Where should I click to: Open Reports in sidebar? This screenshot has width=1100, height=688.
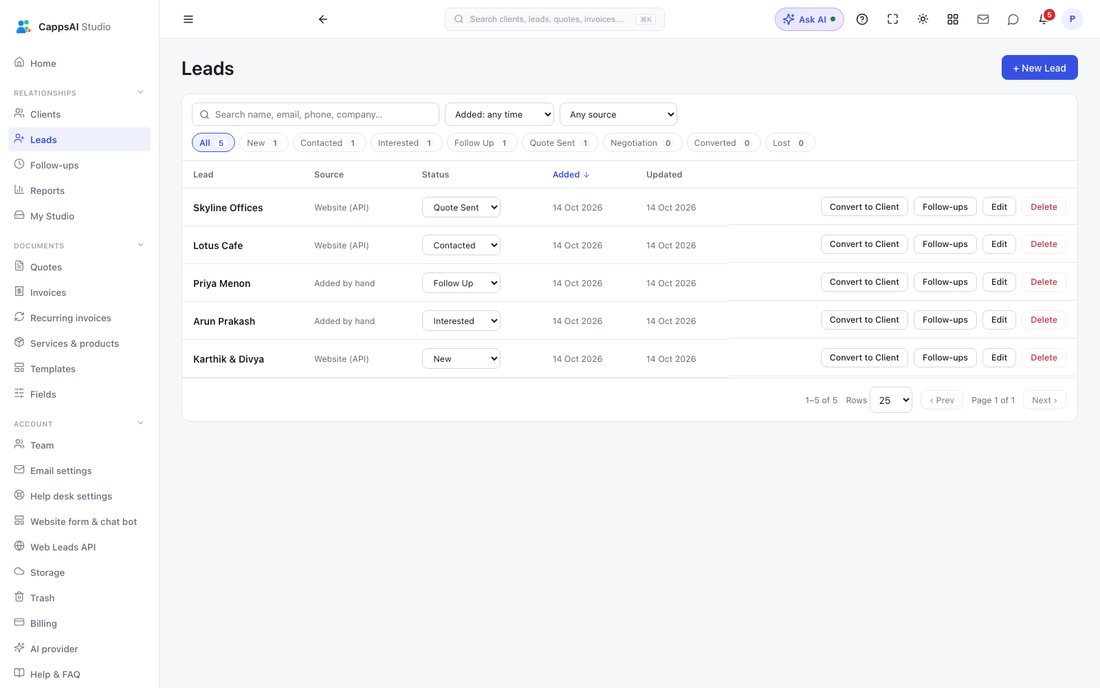pos(79,191)
